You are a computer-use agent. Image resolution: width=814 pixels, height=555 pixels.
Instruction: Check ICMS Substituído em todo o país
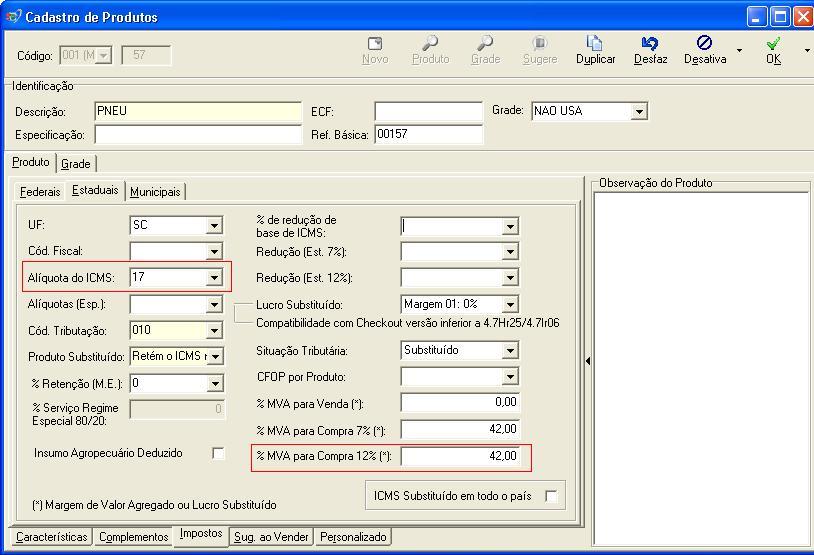click(551, 496)
